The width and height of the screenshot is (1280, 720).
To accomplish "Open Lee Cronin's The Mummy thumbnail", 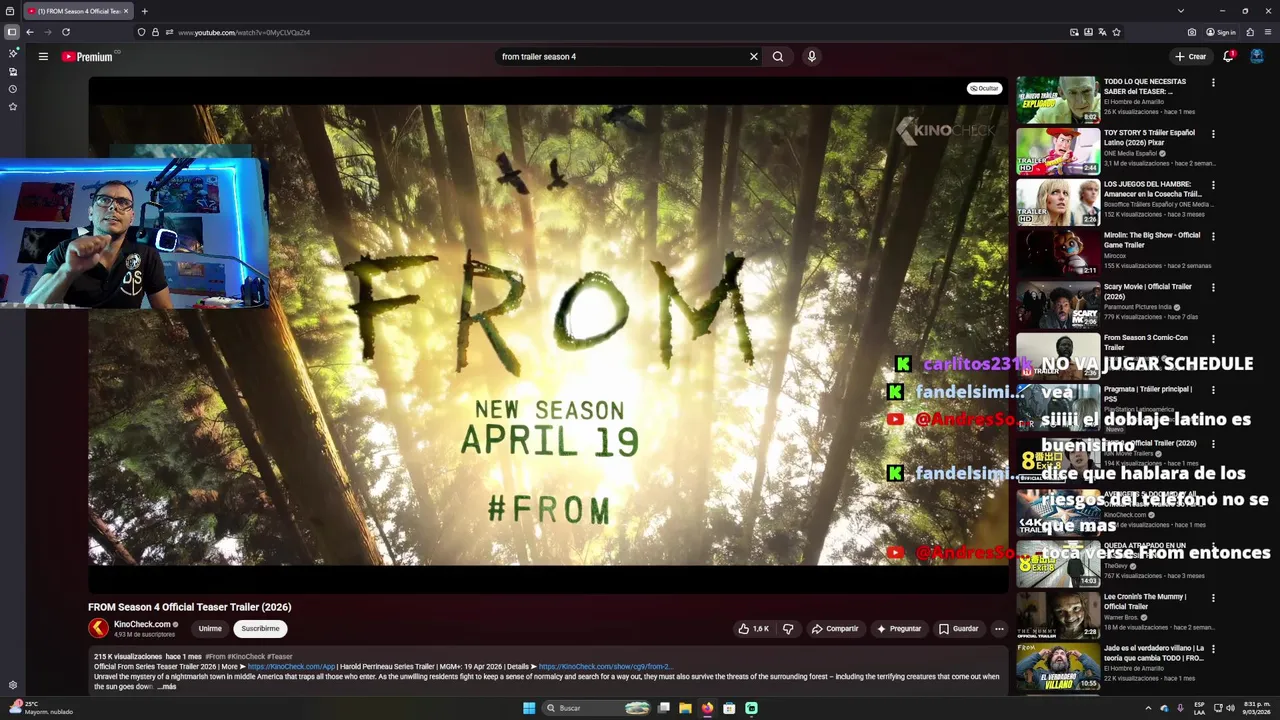I will pyautogui.click(x=1058, y=615).
